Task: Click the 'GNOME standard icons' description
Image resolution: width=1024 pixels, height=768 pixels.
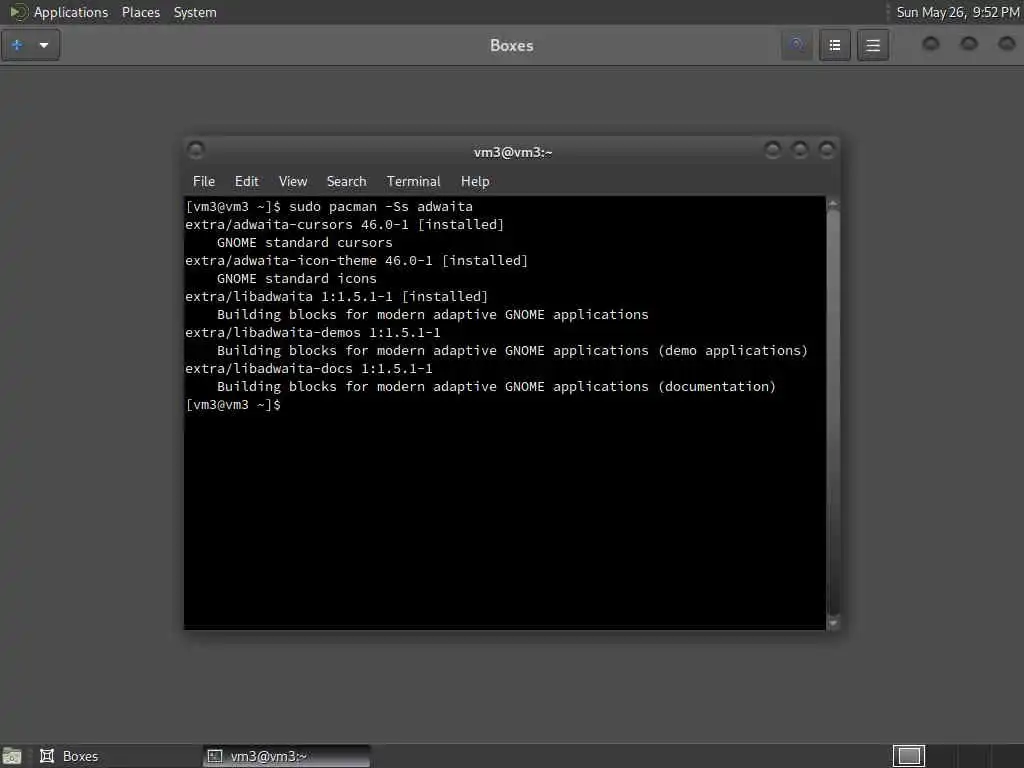Action: [x=296, y=278]
